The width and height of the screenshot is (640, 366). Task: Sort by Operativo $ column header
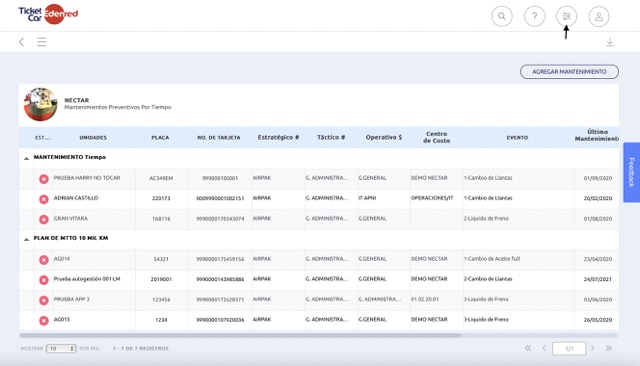(x=384, y=138)
